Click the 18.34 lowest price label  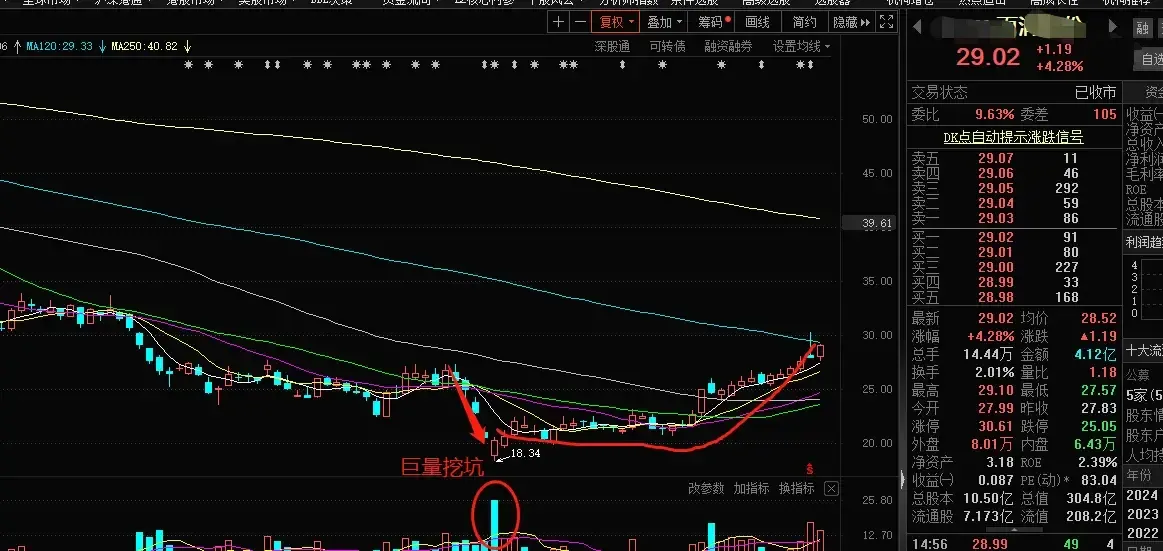pos(524,453)
